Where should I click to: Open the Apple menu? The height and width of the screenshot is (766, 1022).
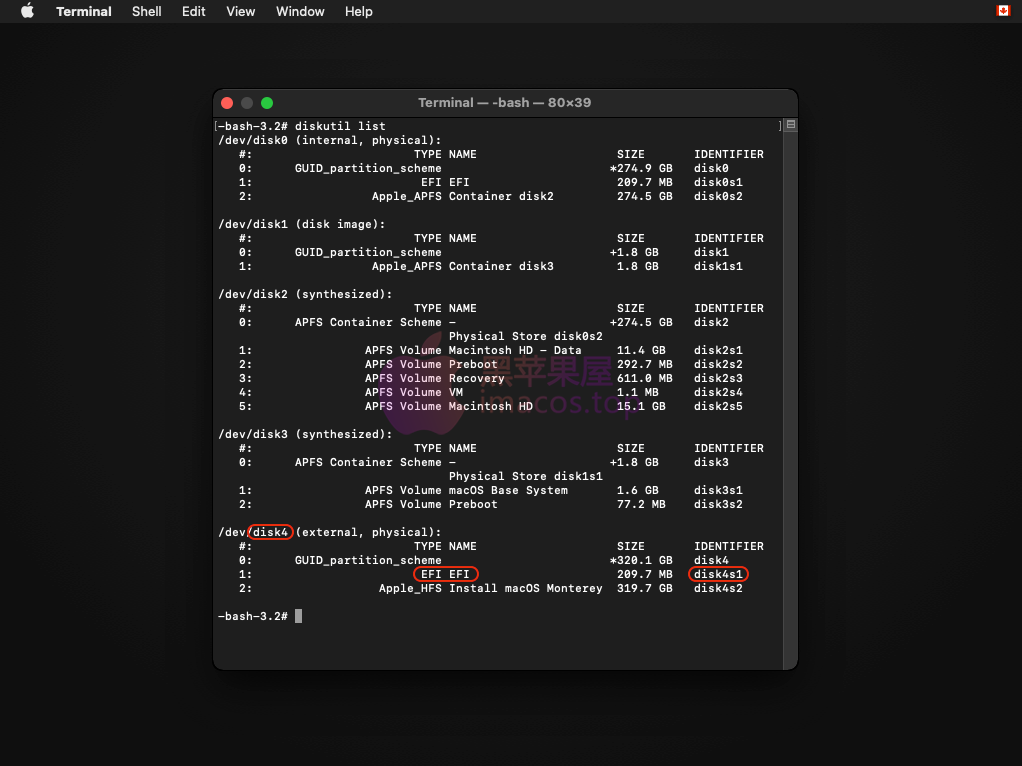(x=27, y=11)
